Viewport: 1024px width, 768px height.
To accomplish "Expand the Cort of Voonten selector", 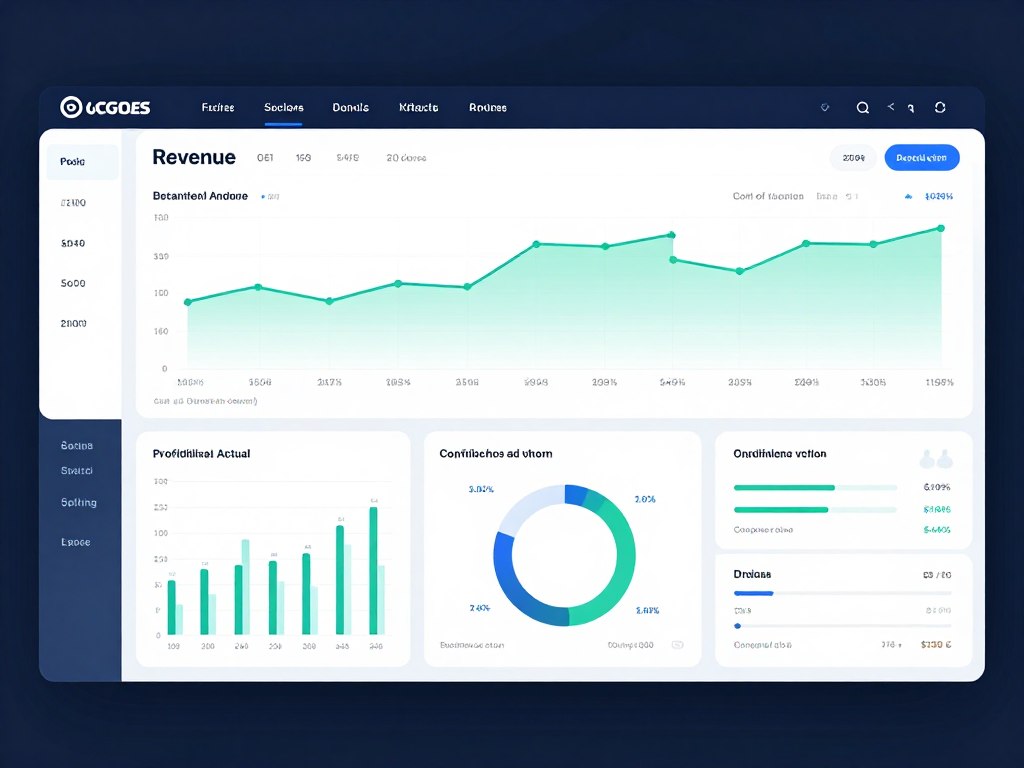I will (x=770, y=196).
